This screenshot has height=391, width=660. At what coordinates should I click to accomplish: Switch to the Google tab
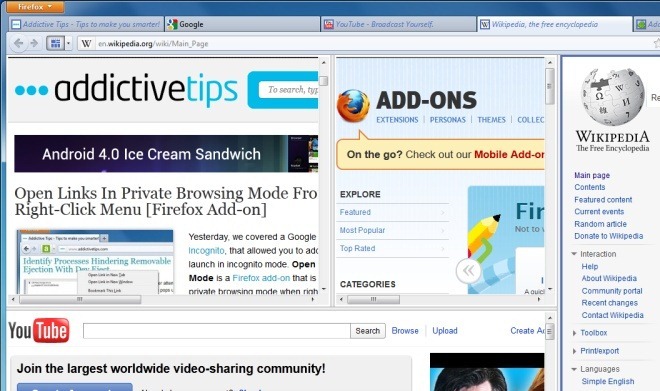pos(242,24)
